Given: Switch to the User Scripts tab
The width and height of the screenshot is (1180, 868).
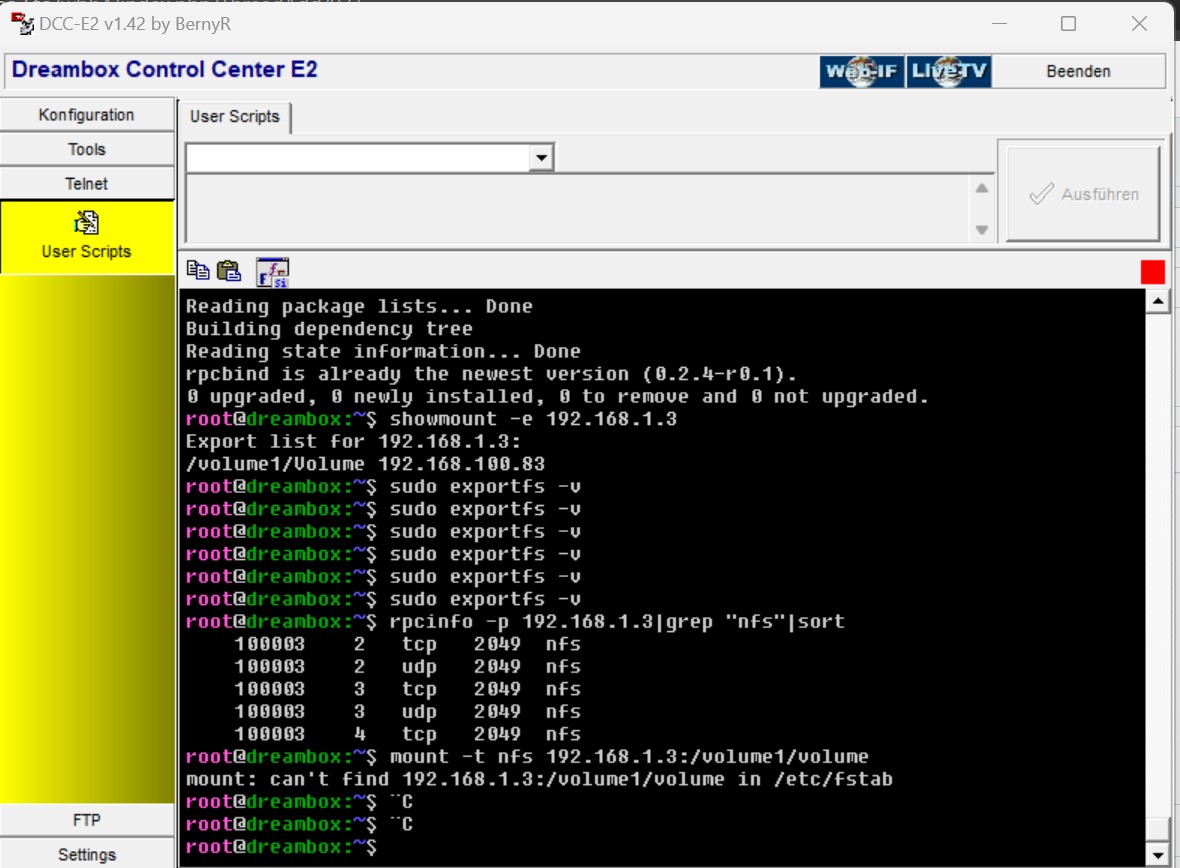Looking at the screenshot, I should (x=235, y=116).
